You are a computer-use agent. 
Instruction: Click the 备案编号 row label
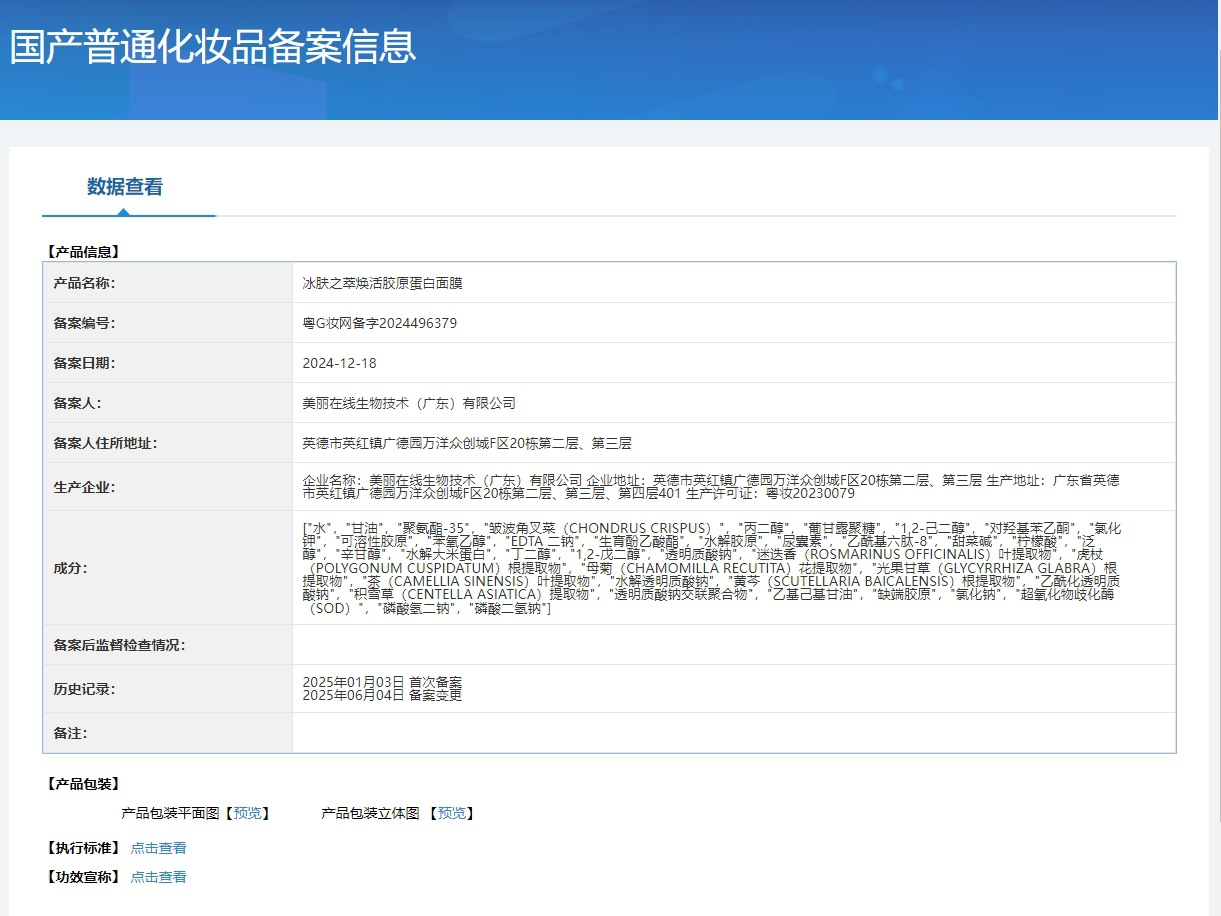coord(84,323)
